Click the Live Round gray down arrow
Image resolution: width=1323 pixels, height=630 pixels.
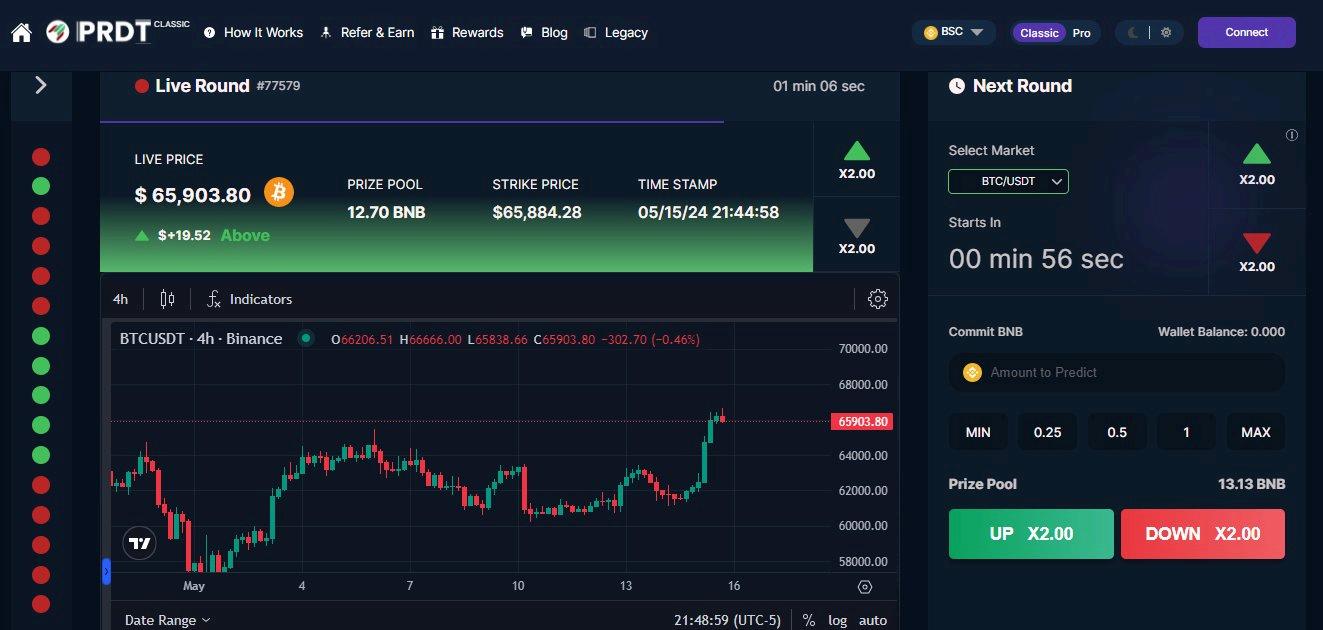point(857,227)
